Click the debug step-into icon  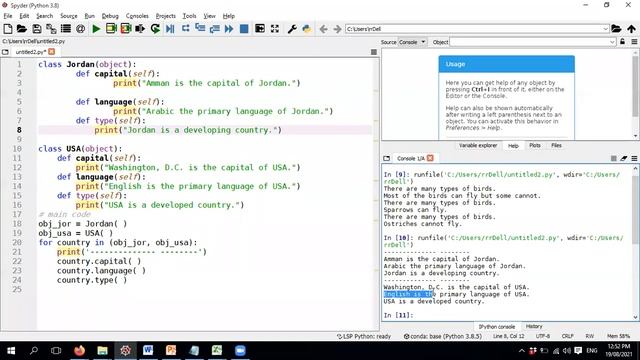[200, 29]
